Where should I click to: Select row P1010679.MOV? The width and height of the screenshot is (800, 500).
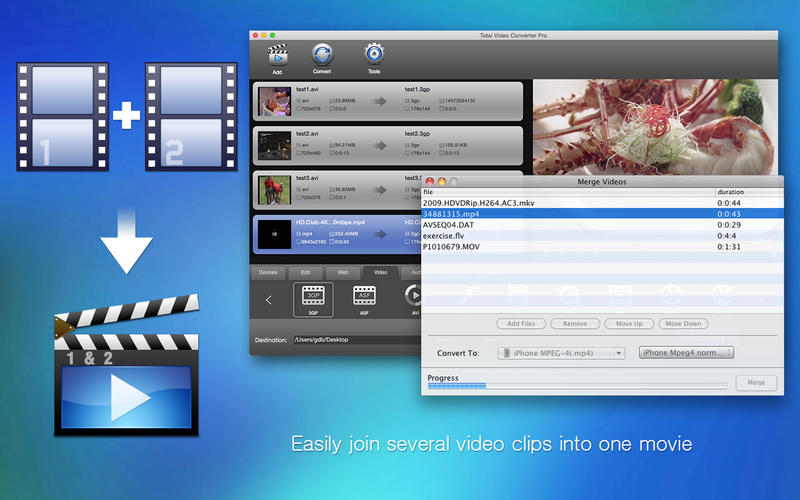point(603,247)
